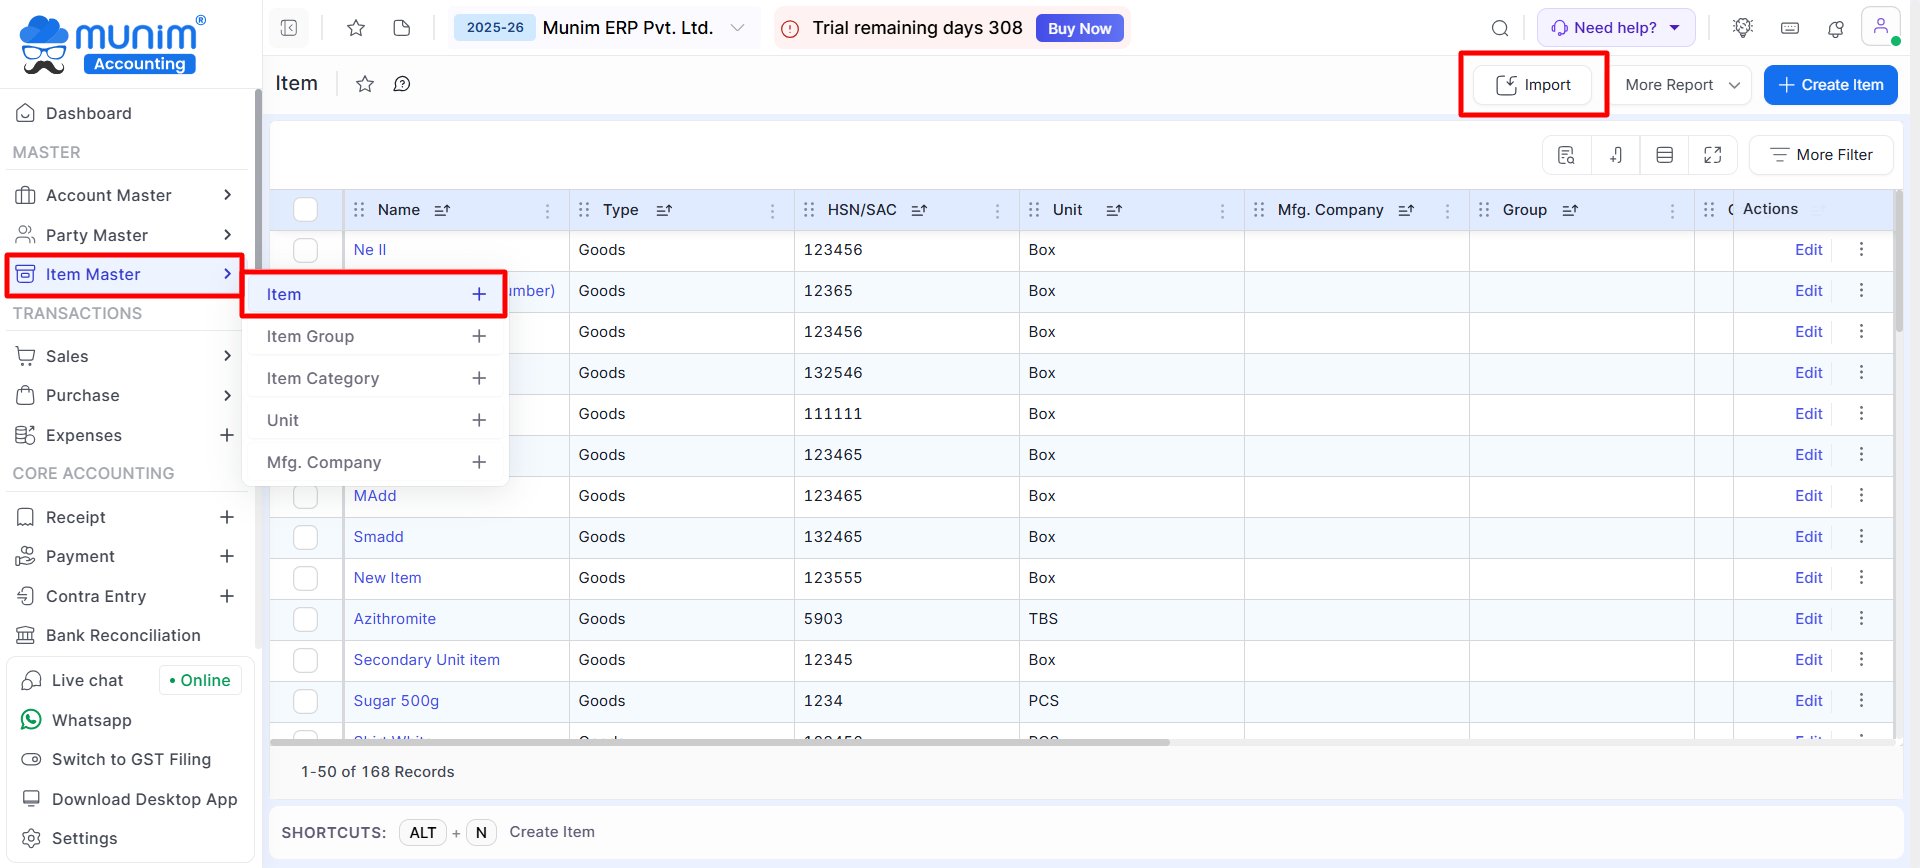
Task: Select the checkbox for the Azithromite row
Action: 306,619
